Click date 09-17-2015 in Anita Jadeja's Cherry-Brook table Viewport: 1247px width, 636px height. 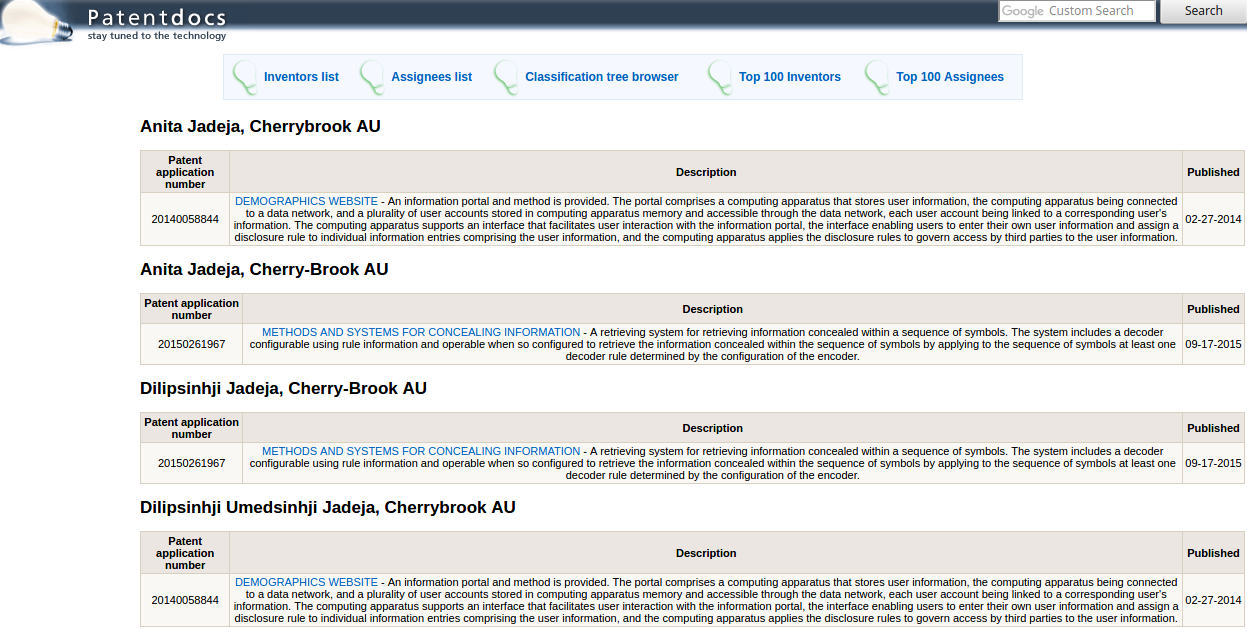1213,344
